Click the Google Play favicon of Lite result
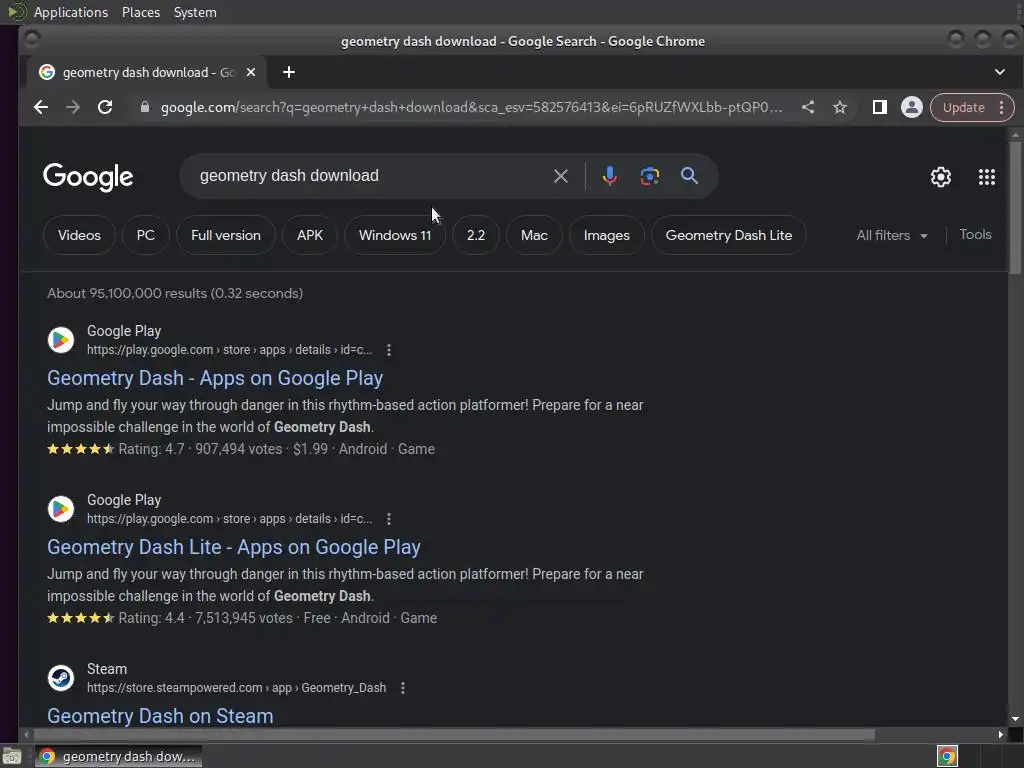 pyautogui.click(x=61, y=509)
